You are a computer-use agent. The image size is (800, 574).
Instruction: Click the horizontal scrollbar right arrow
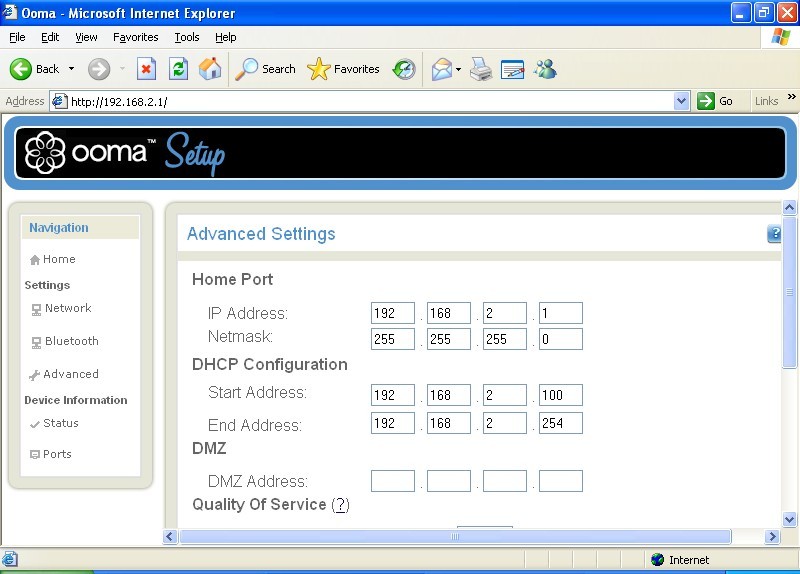(772, 537)
